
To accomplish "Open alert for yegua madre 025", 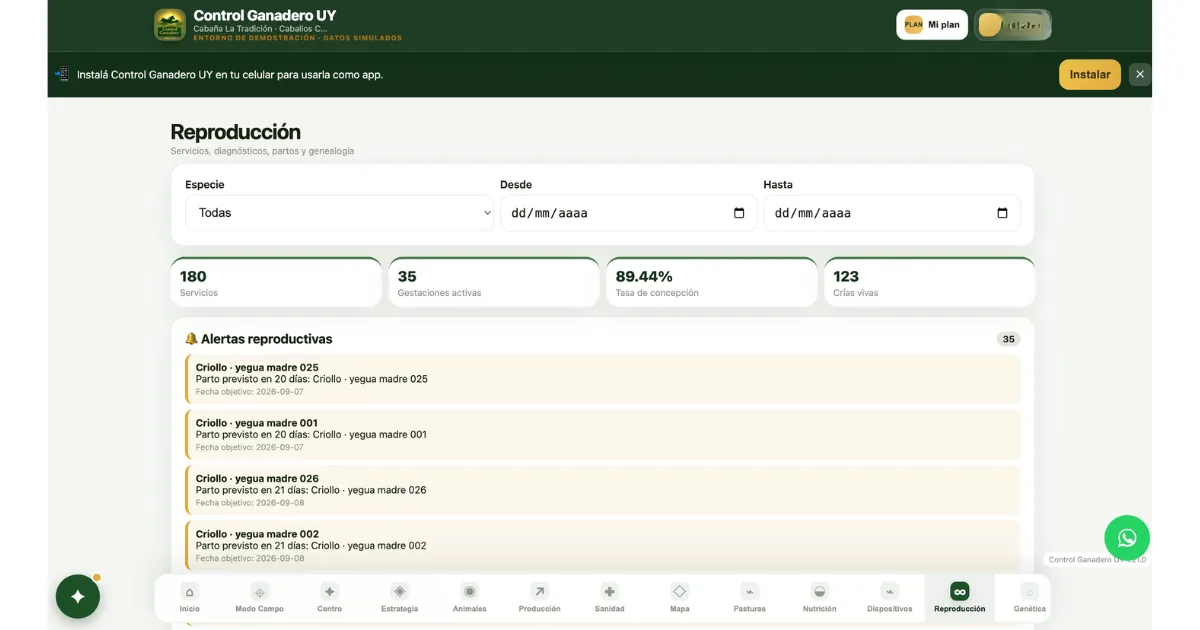I will pos(603,379).
